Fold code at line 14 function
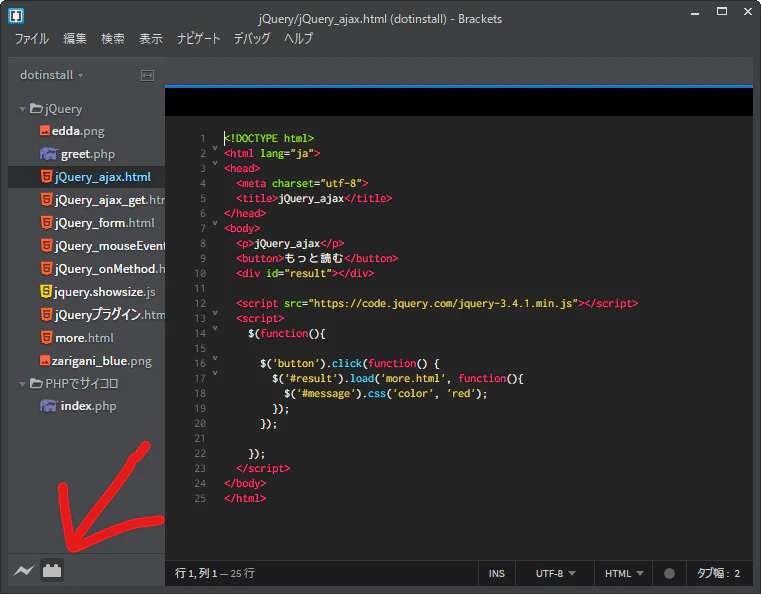Screen dimensions: 761x594 [x=215, y=328]
